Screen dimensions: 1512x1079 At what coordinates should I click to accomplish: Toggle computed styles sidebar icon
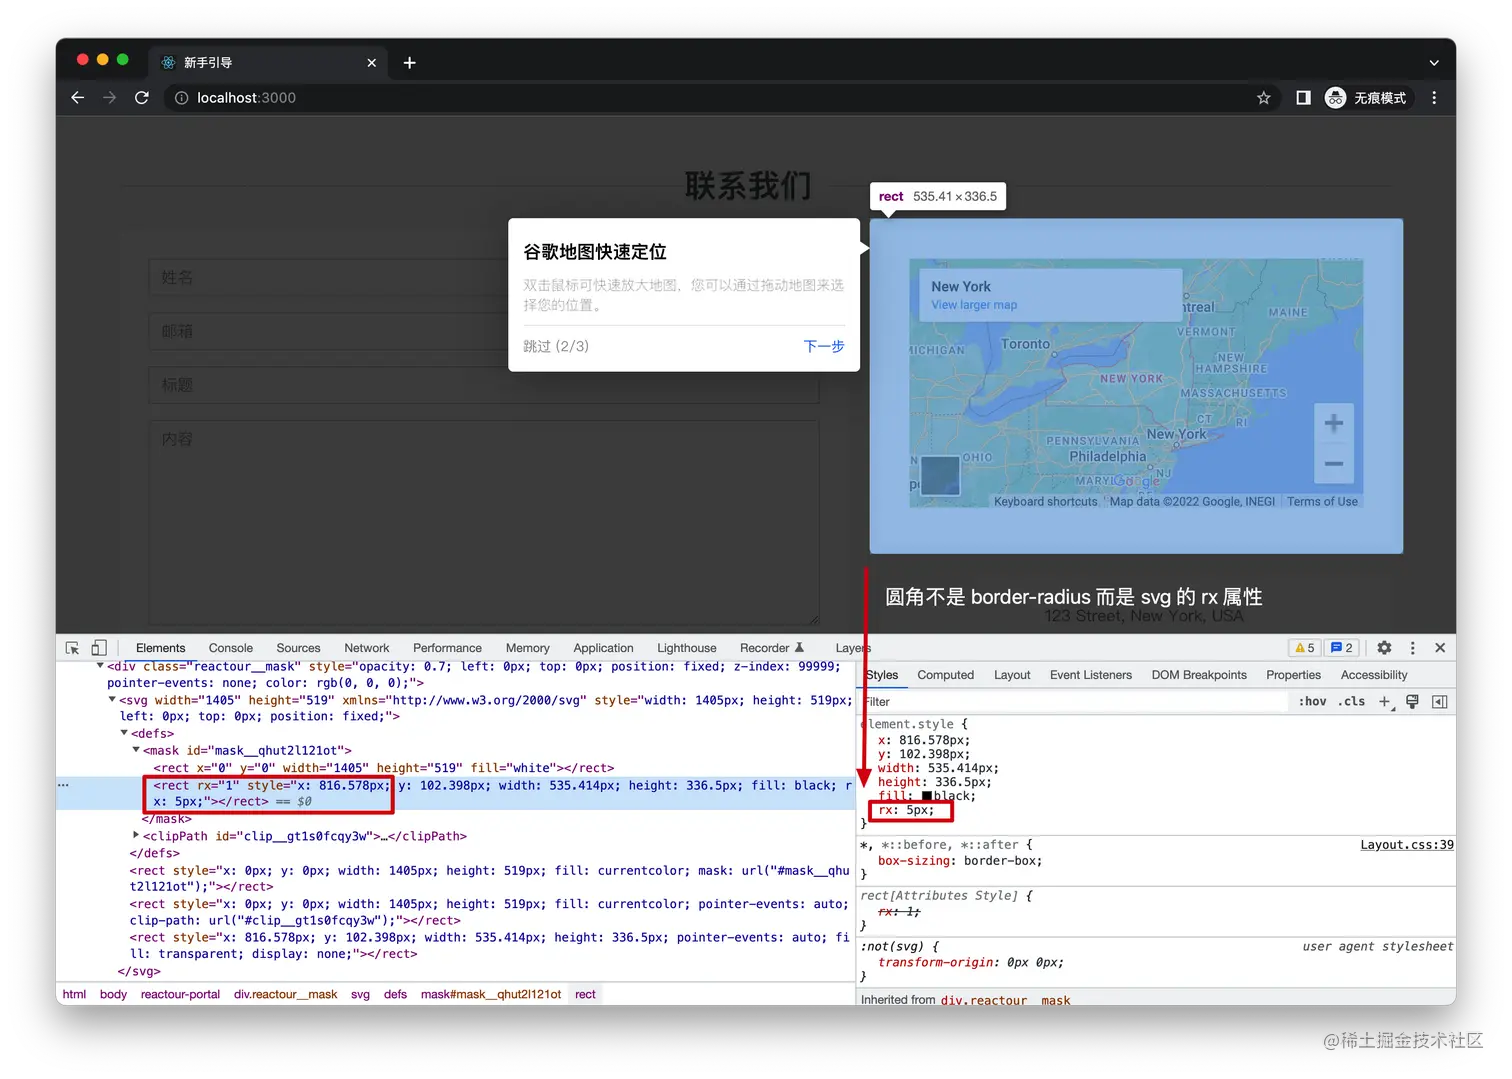click(1440, 702)
